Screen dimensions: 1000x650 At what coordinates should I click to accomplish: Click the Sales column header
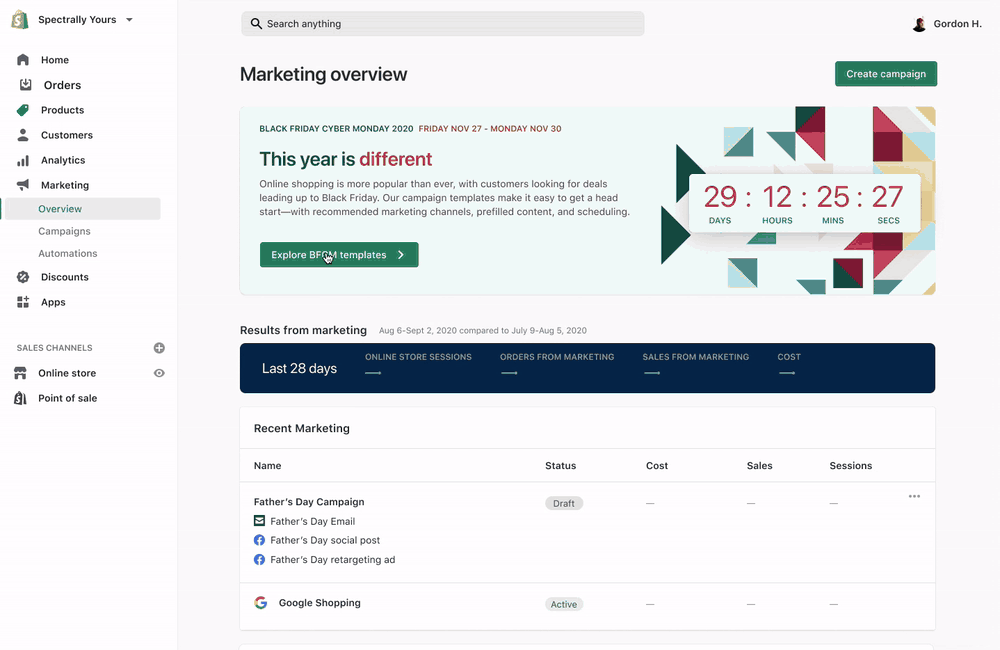(x=760, y=466)
